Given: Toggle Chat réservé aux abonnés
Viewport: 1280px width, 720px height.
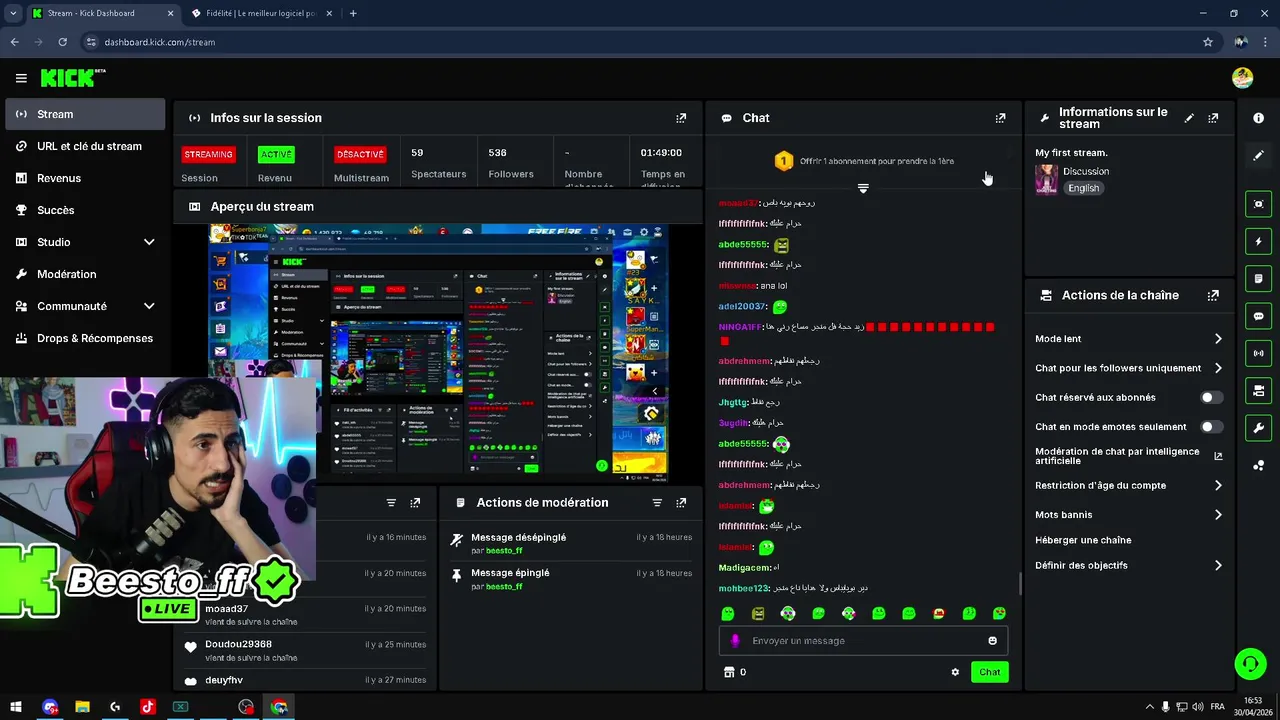Looking at the screenshot, I should coord(1211,397).
